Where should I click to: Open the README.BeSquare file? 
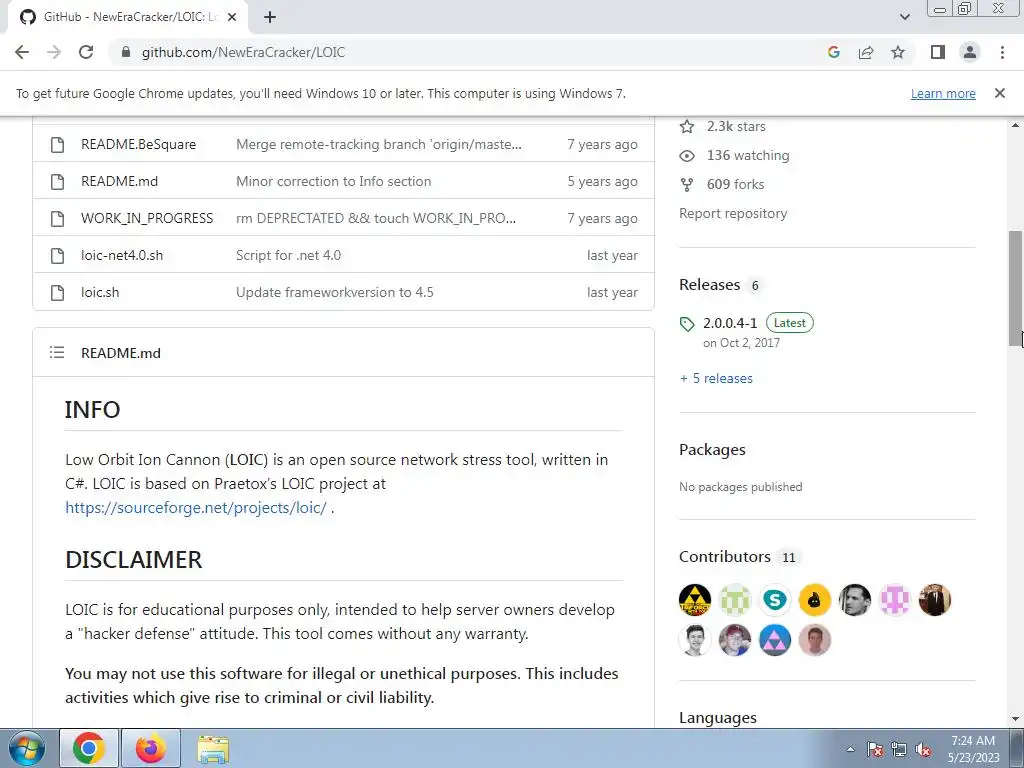138,144
